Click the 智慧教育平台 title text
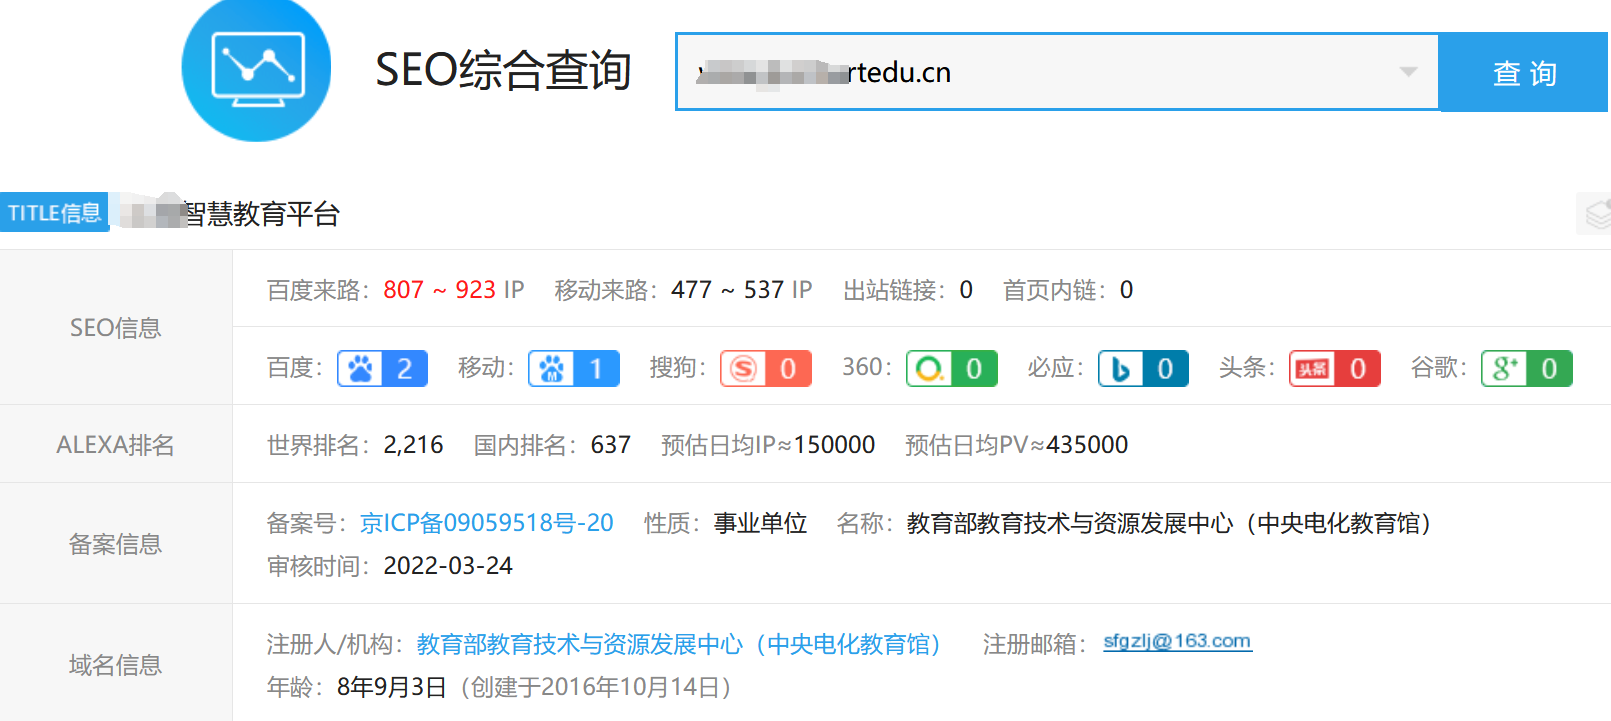This screenshot has height=721, width=1611. click(x=261, y=214)
